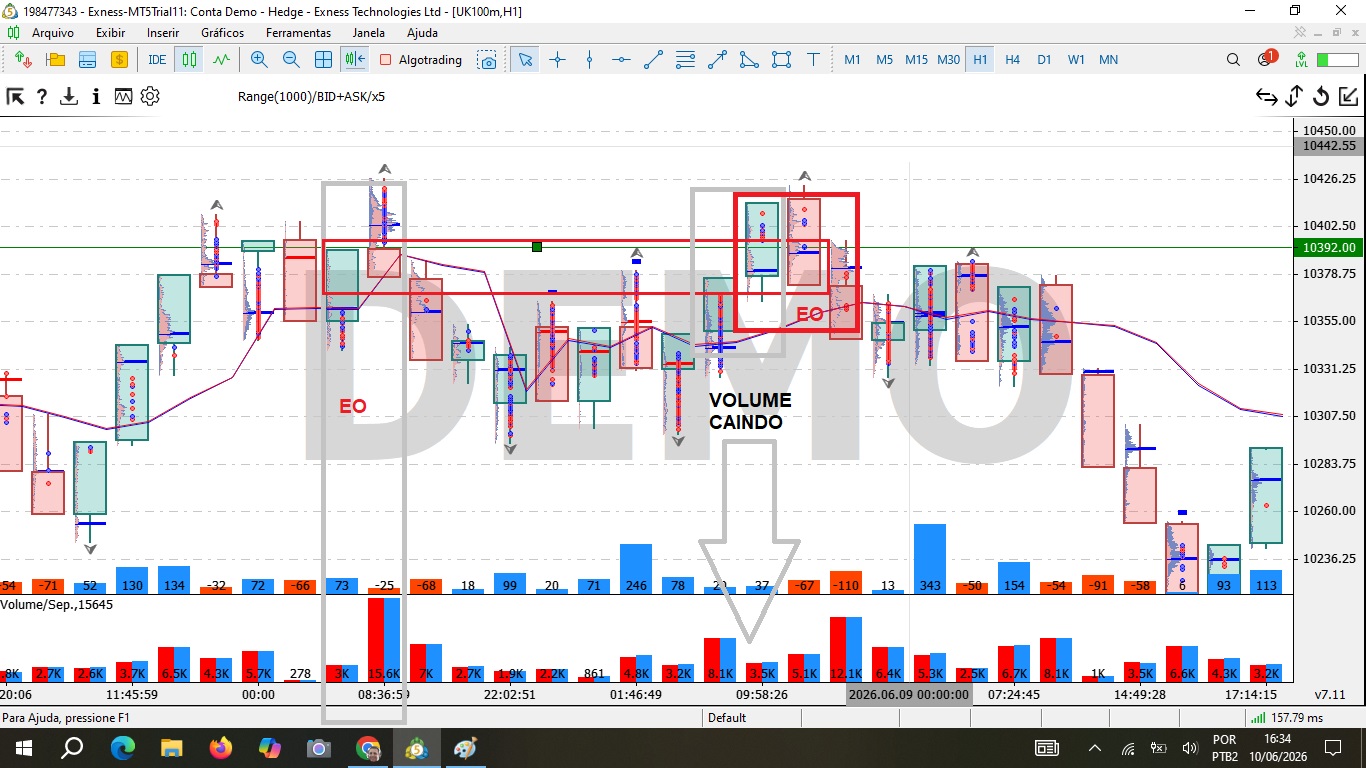1366x768 pixels.
Task: Open account notifications with red badge
Action: pyautogui.click(x=1266, y=58)
